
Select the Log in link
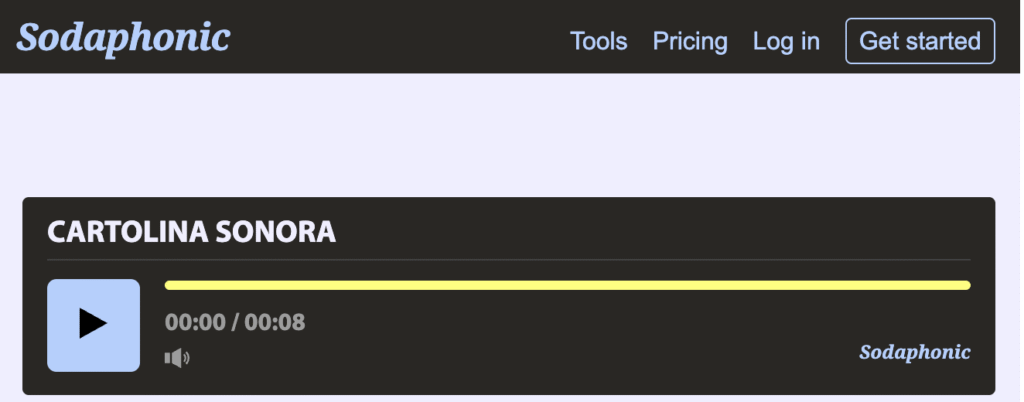pyautogui.click(x=786, y=41)
